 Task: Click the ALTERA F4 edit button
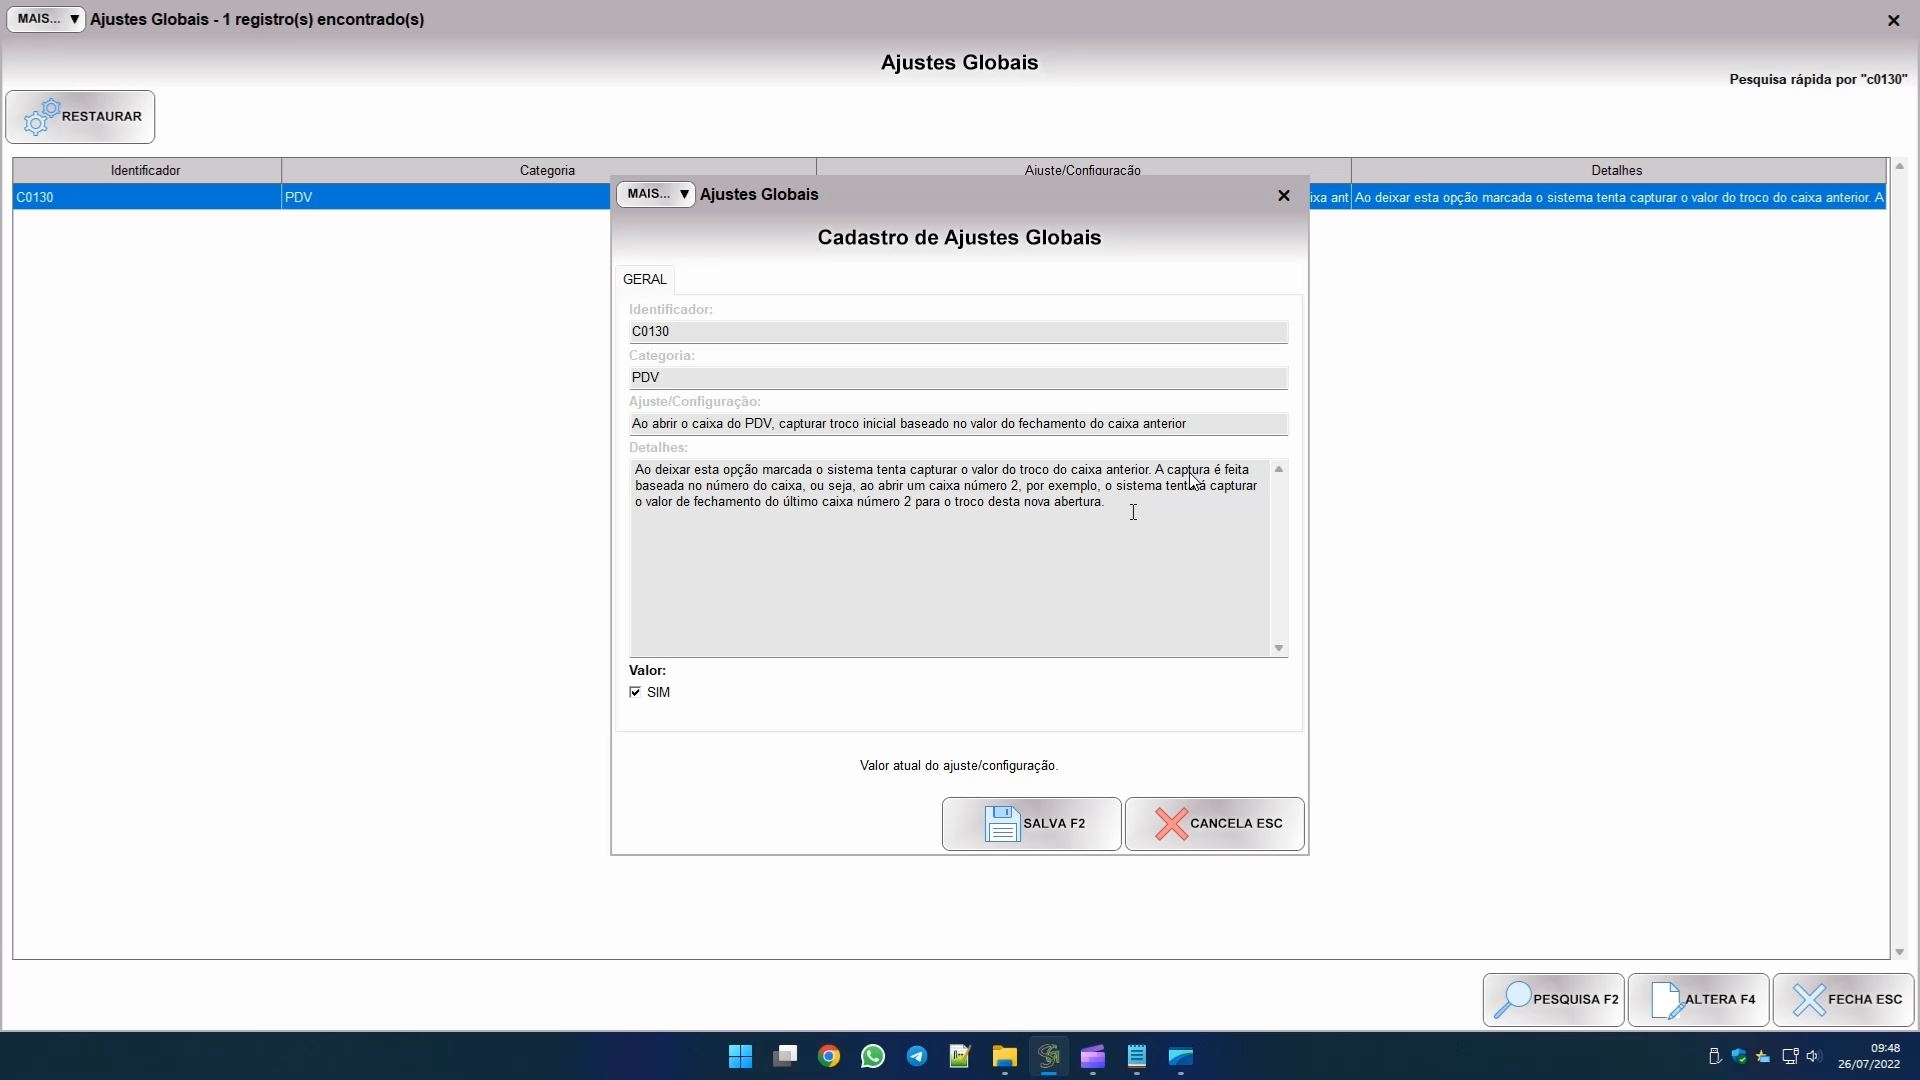click(1698, 1000)
